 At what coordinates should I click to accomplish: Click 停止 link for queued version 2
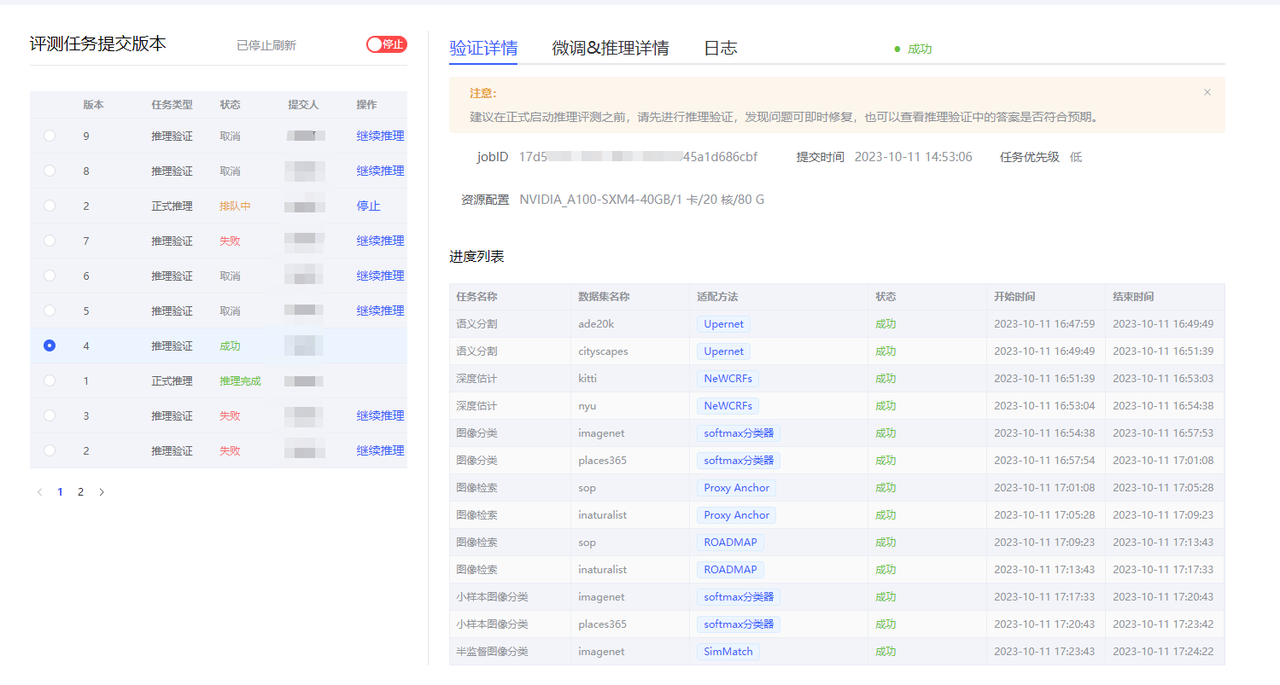tap(368, 206)
